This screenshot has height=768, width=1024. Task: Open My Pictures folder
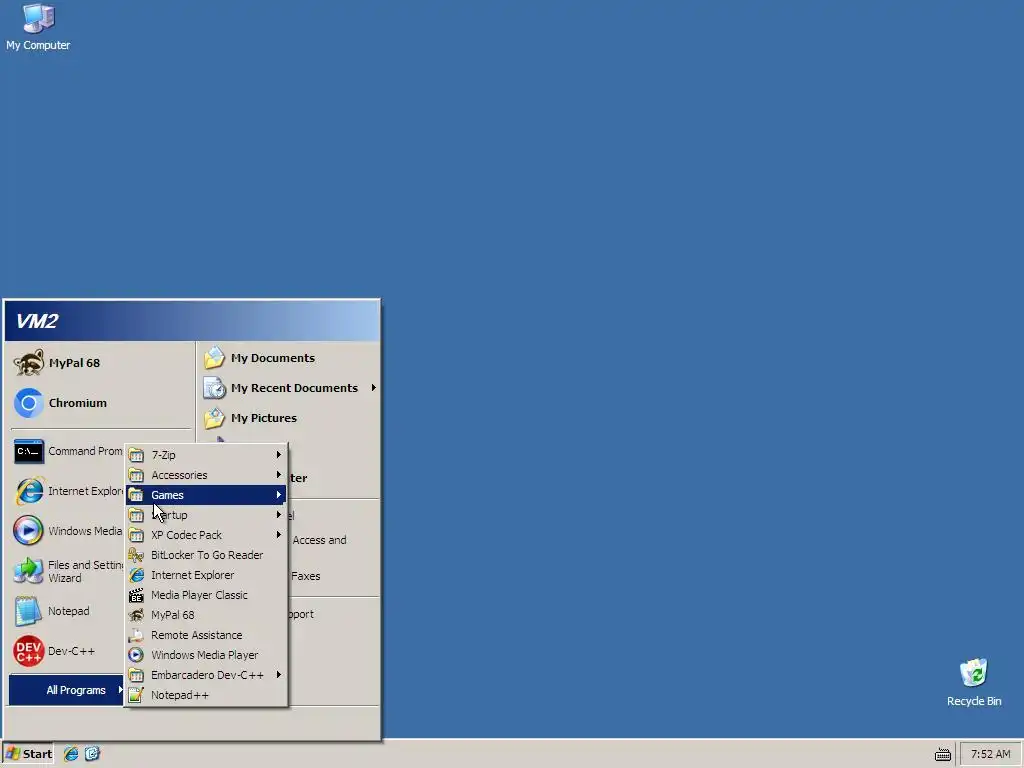[x=289, y=418]
